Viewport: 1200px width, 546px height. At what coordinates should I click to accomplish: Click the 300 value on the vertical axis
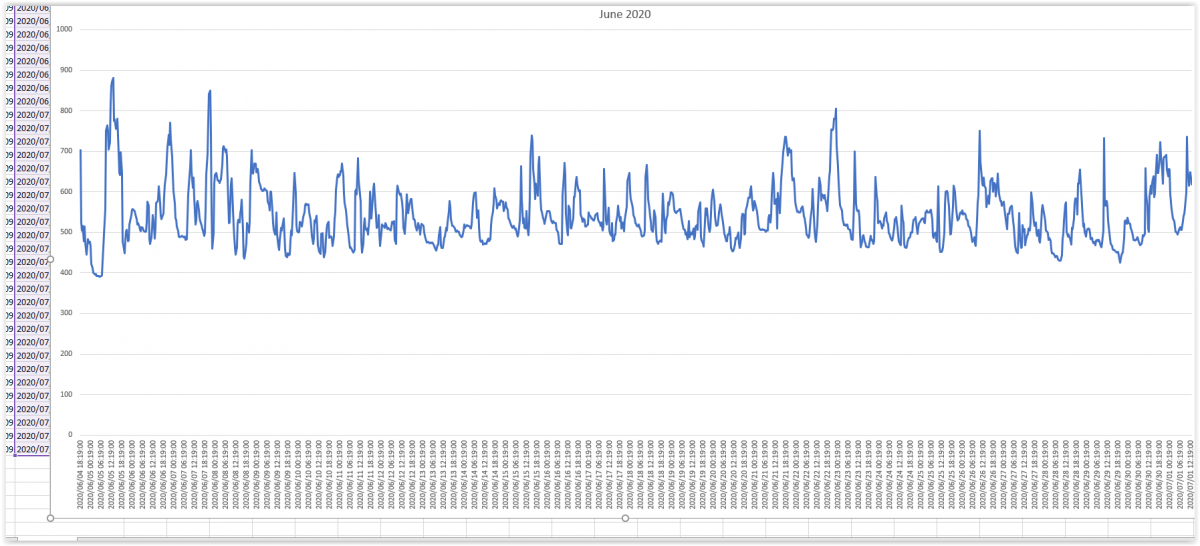67,313
